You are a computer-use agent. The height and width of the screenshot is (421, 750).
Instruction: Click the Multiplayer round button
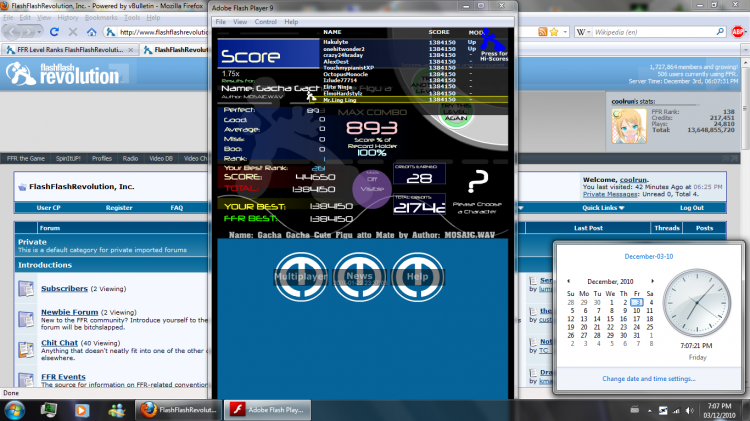tap(301, 277)
